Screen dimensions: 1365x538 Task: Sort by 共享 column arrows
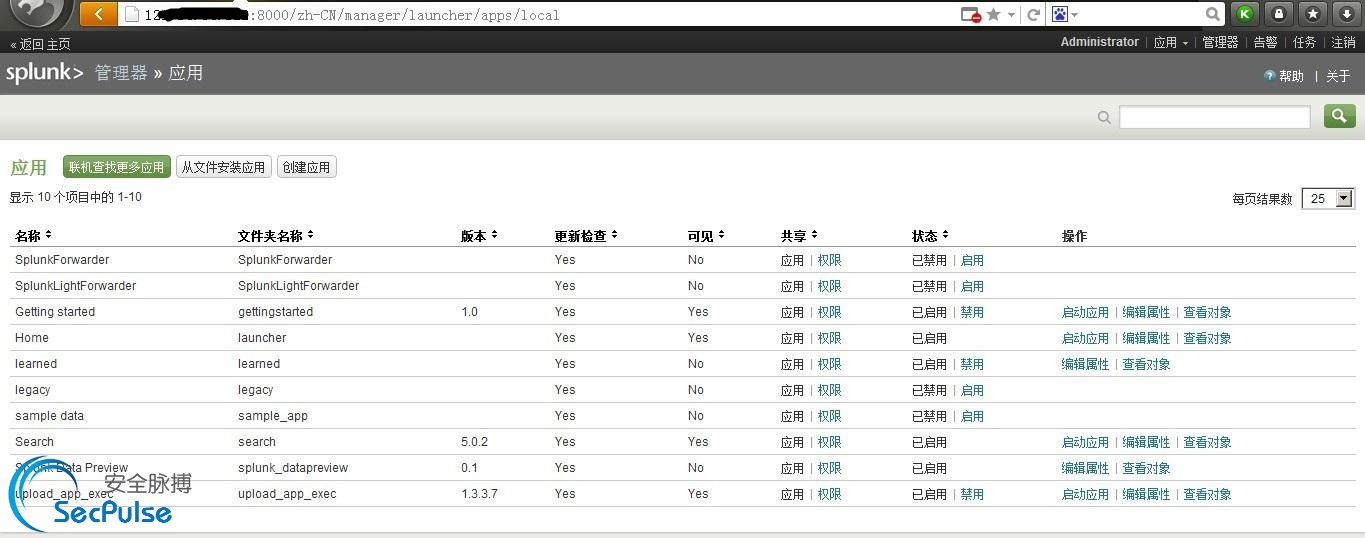click(814, 235)
